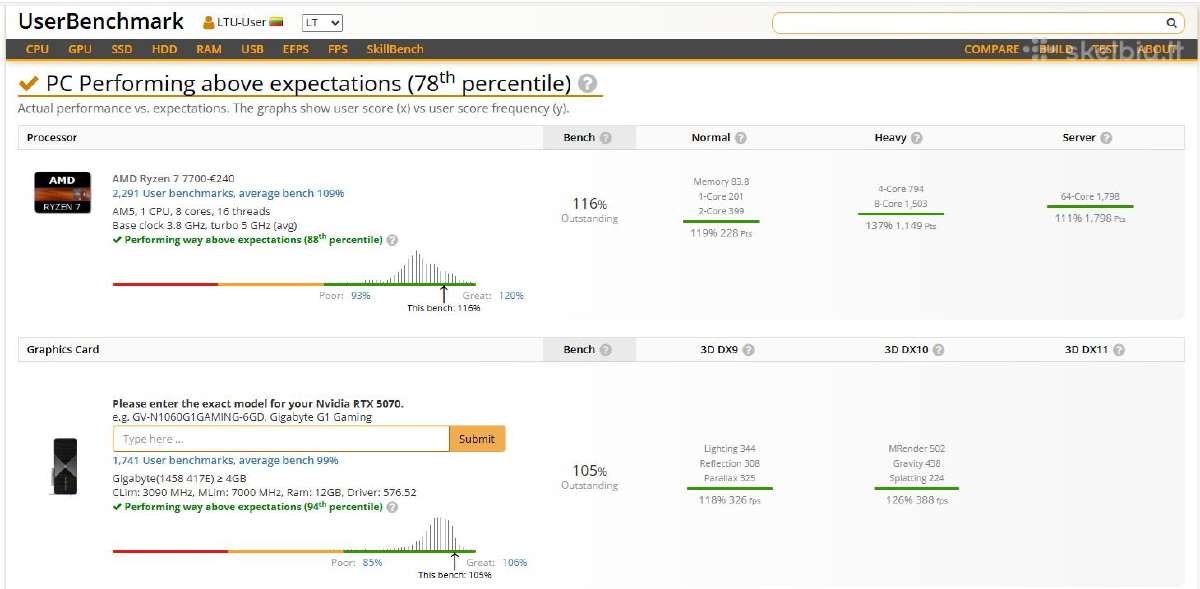Open the FPS menu item
1200x589 pixels.
tap(338, 49)
